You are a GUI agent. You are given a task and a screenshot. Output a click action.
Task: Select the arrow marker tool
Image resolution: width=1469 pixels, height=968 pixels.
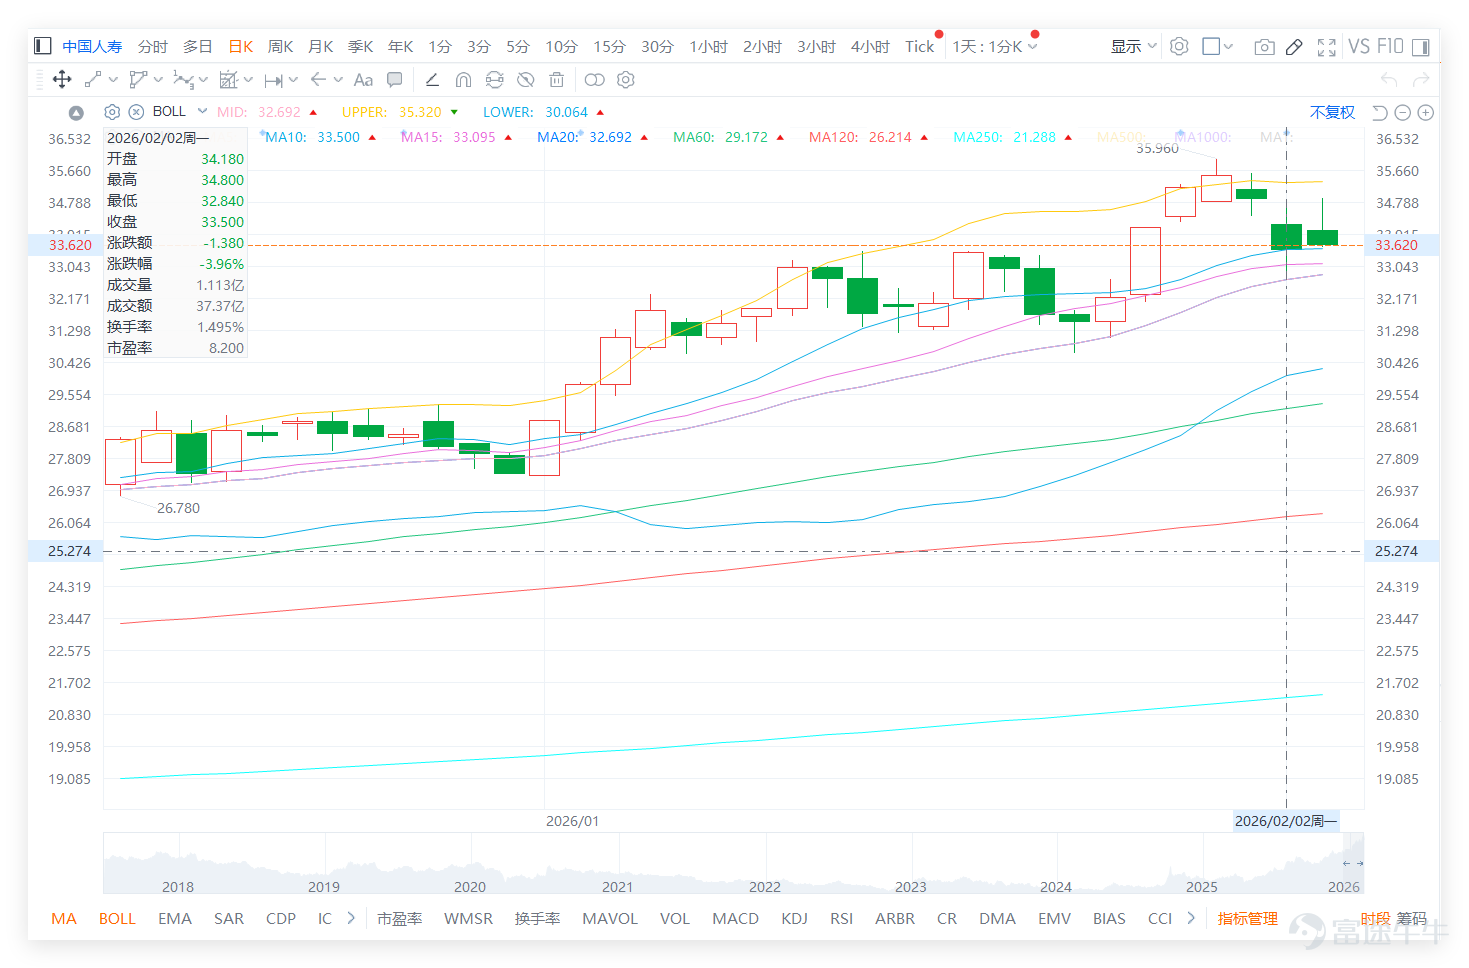pos(318,80)
